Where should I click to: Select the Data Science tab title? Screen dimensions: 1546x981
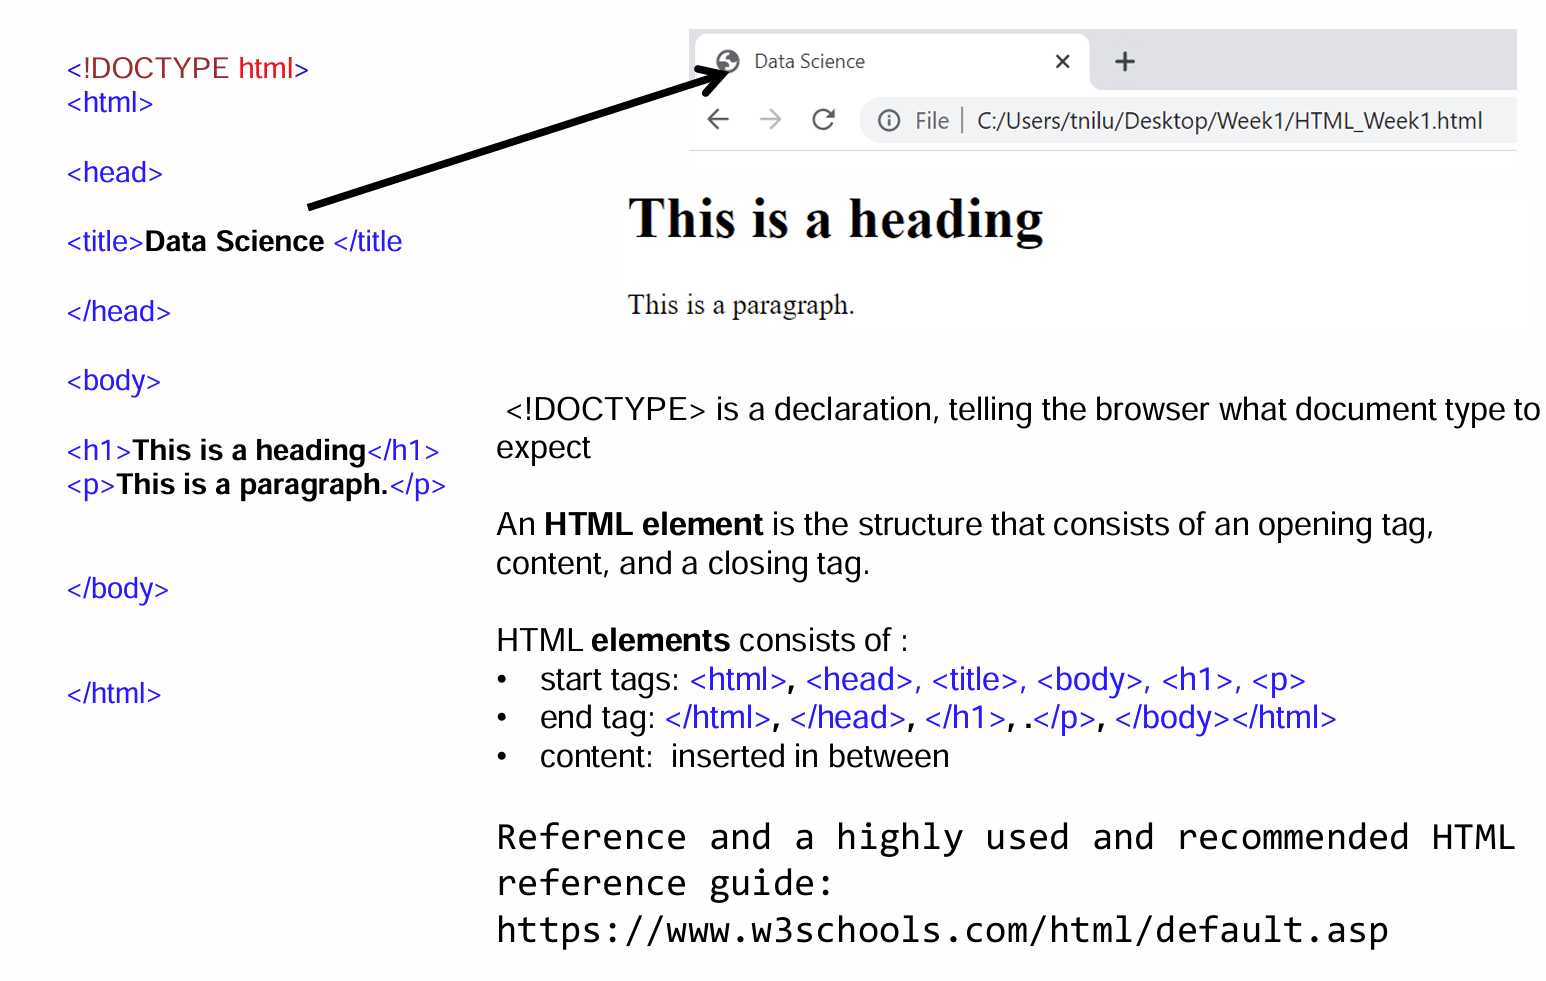click(x=809, y=62)
